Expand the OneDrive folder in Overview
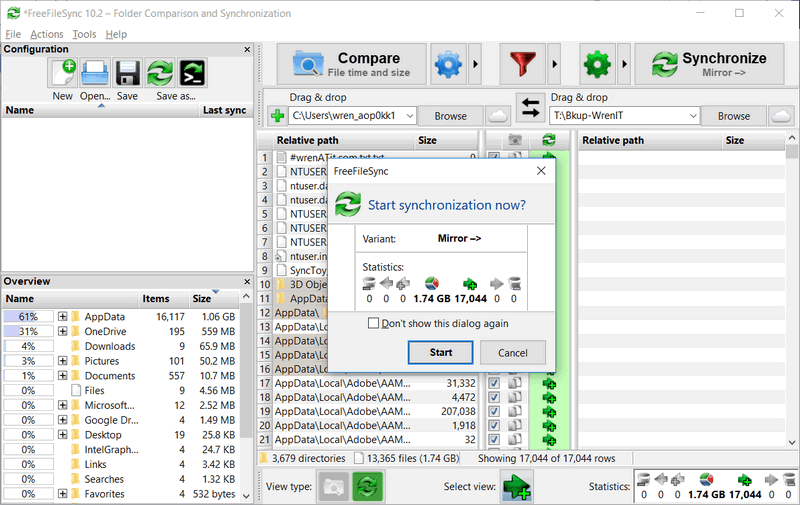Viewport: 800px width, 505px height. pos(62,332)
